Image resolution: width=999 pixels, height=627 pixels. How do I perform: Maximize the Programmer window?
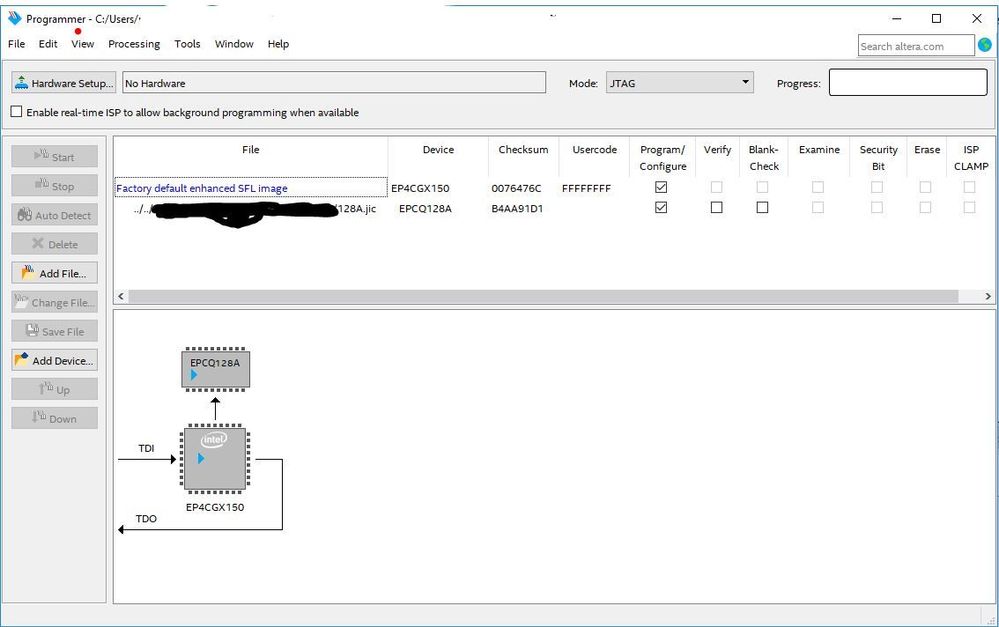[937, 18]
